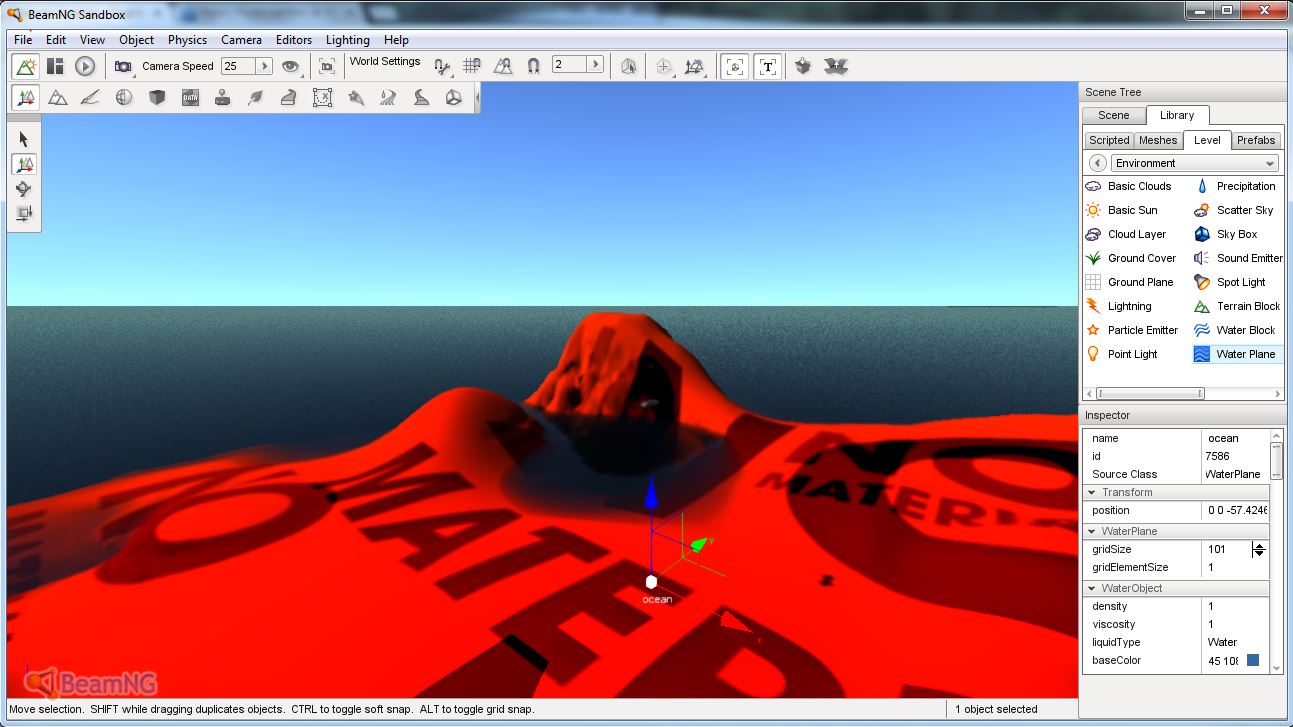Open the Mesh Road Editor icon
The height and width of the screenshot is (727, 1293).
click(x=289, y=97)
